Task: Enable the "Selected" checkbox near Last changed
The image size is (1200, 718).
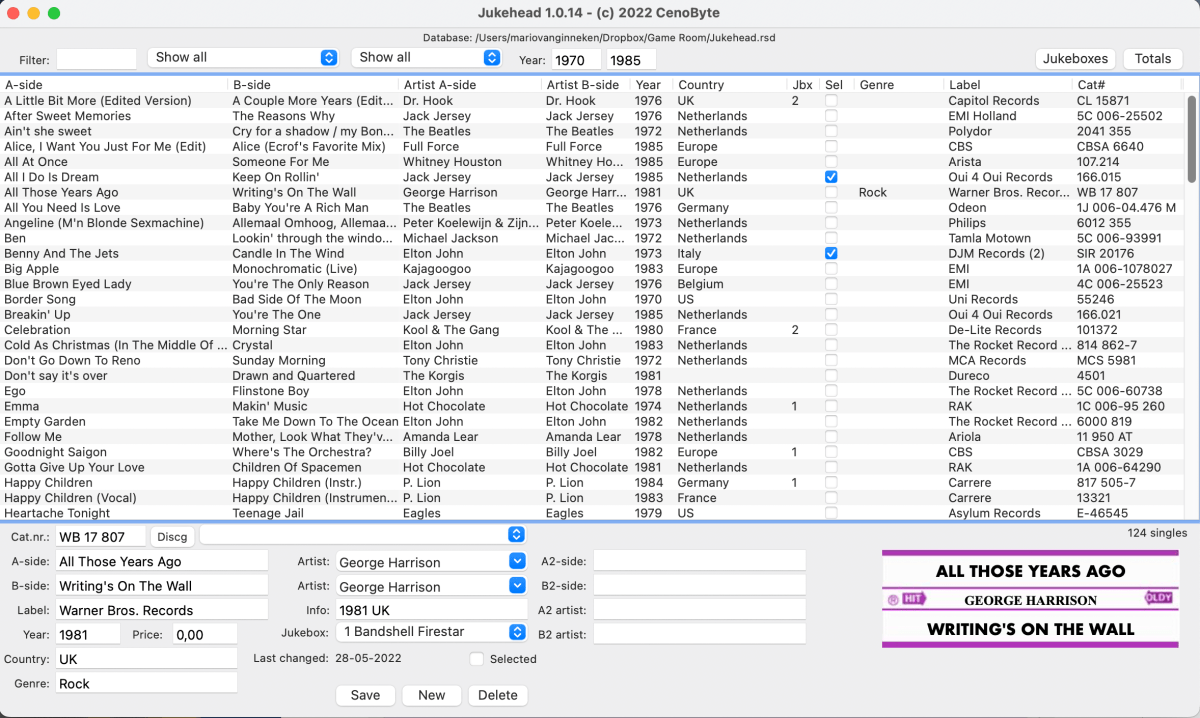Action: click(476, 659)
